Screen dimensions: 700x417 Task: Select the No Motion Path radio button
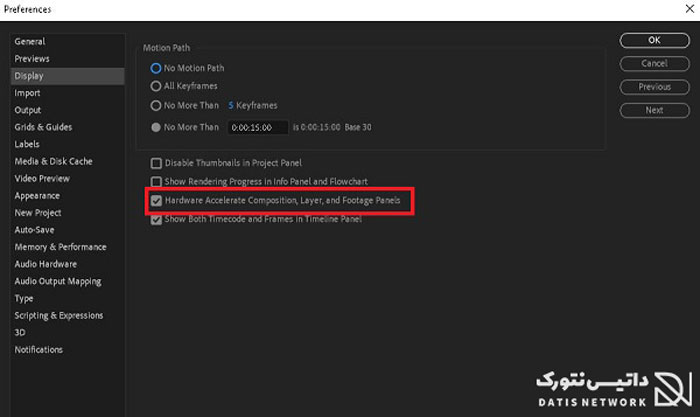[155, 68]
